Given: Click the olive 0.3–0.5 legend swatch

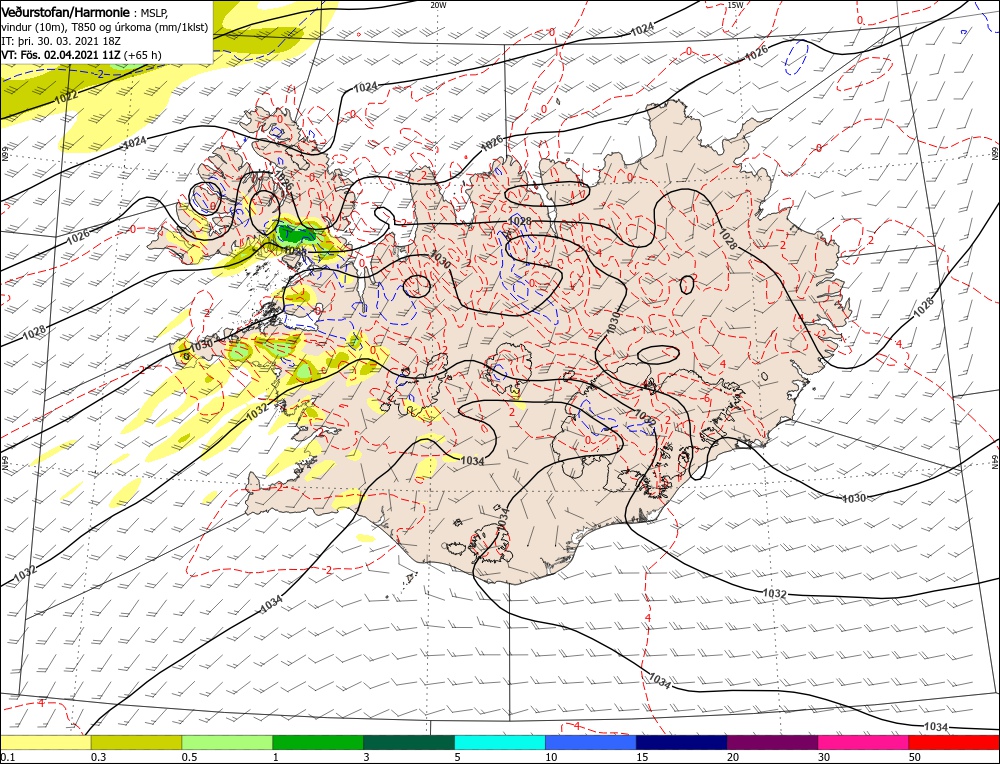Looking at the screenshot, I should (x=136, y=742).
